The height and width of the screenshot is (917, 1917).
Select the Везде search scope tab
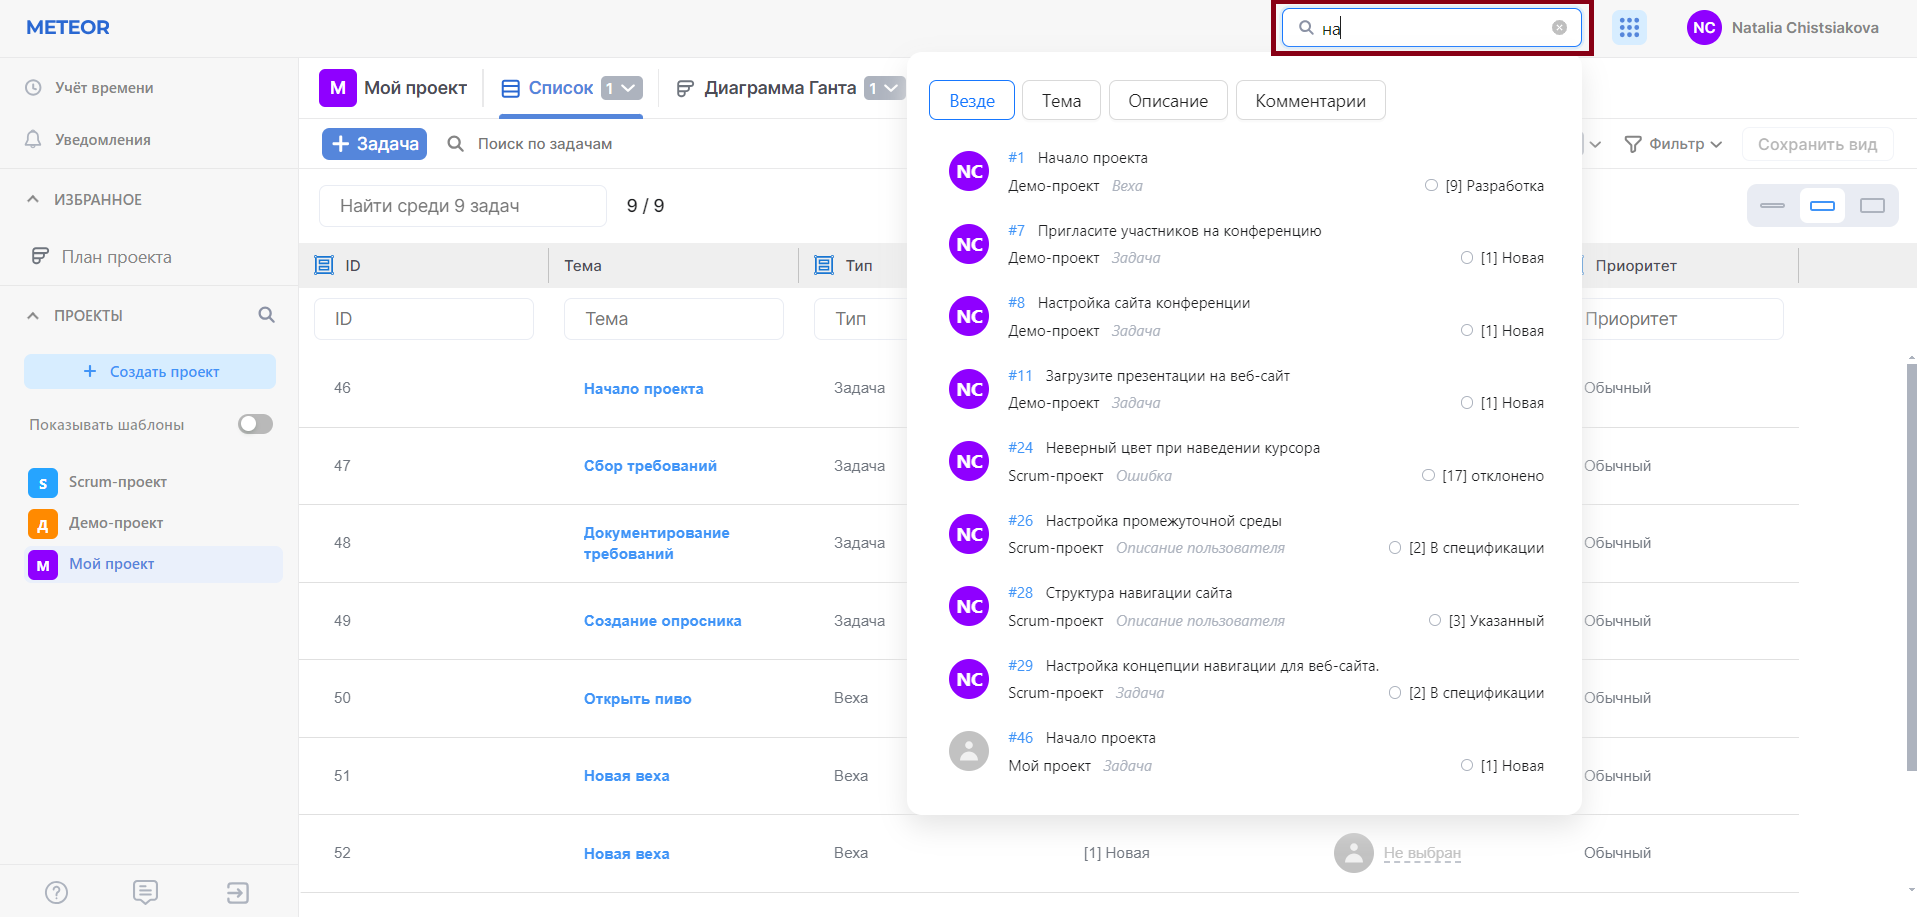tap(972, 100)
